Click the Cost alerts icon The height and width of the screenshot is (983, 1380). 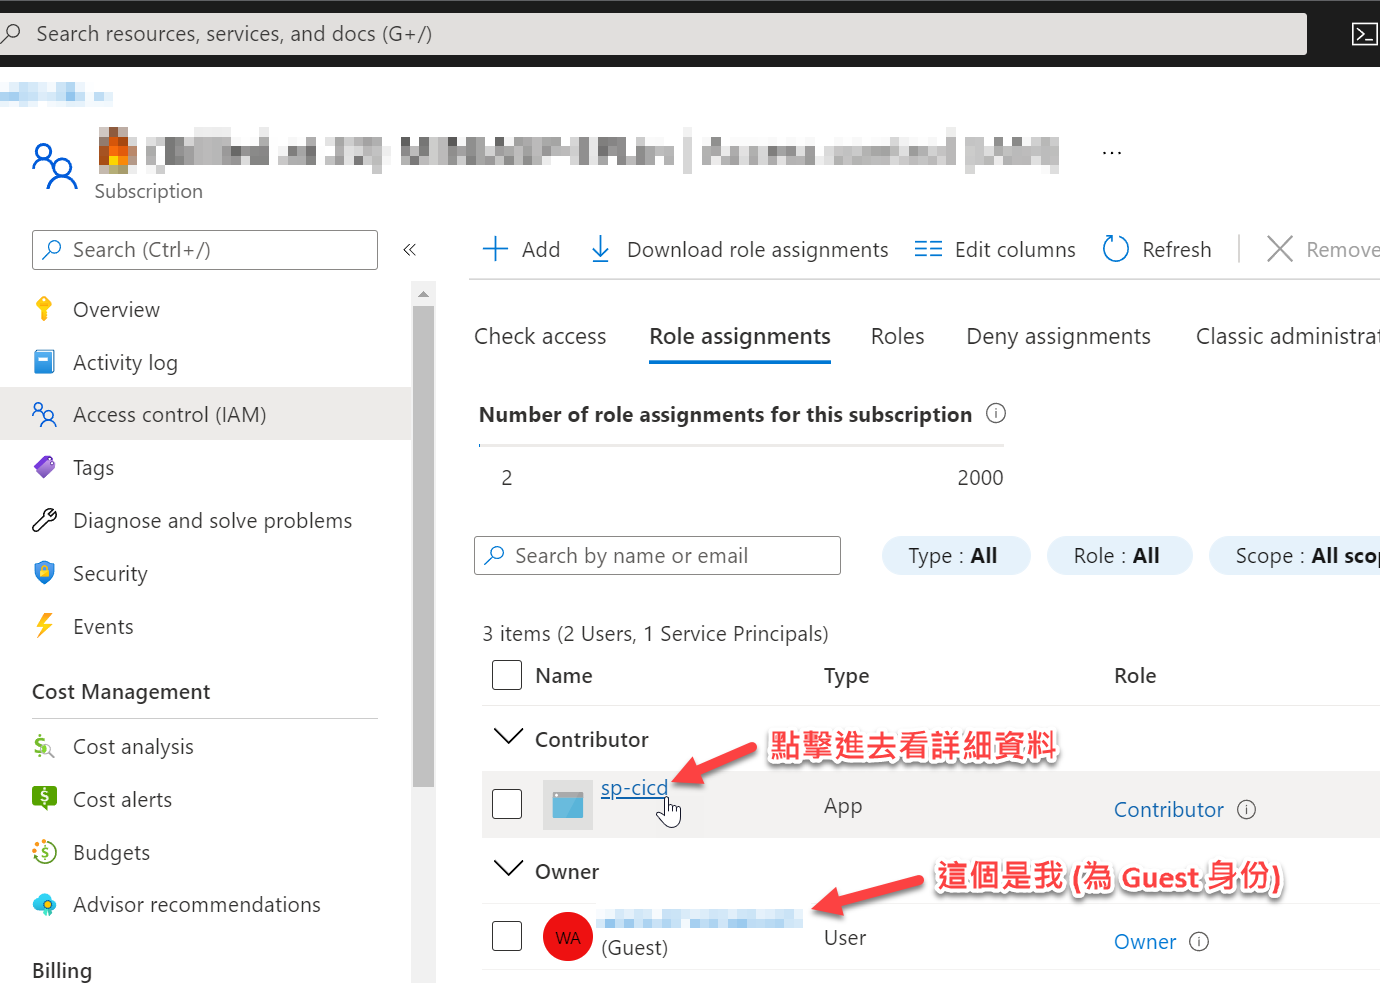coord(44,798)
